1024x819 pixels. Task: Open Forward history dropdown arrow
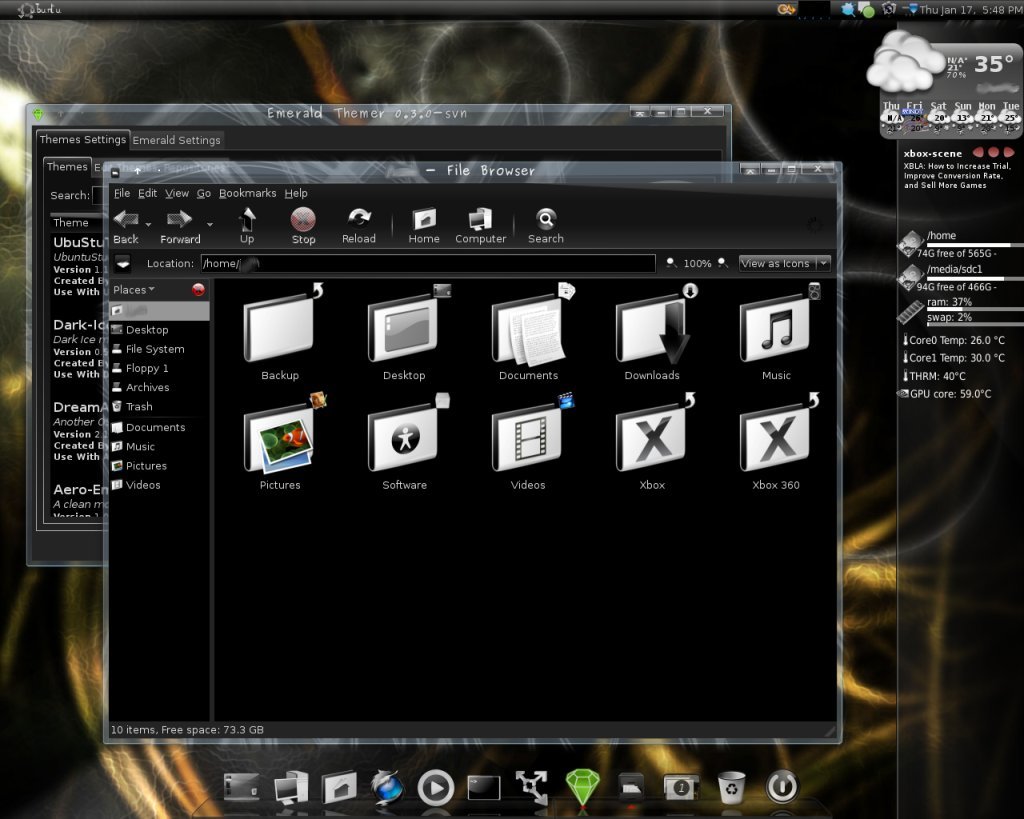click(x=210, y=225)
